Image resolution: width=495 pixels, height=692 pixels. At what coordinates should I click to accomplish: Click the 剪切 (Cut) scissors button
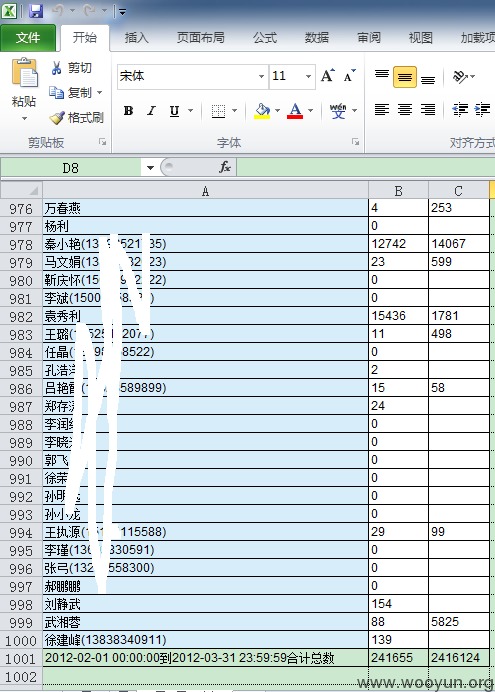[71, 68]
